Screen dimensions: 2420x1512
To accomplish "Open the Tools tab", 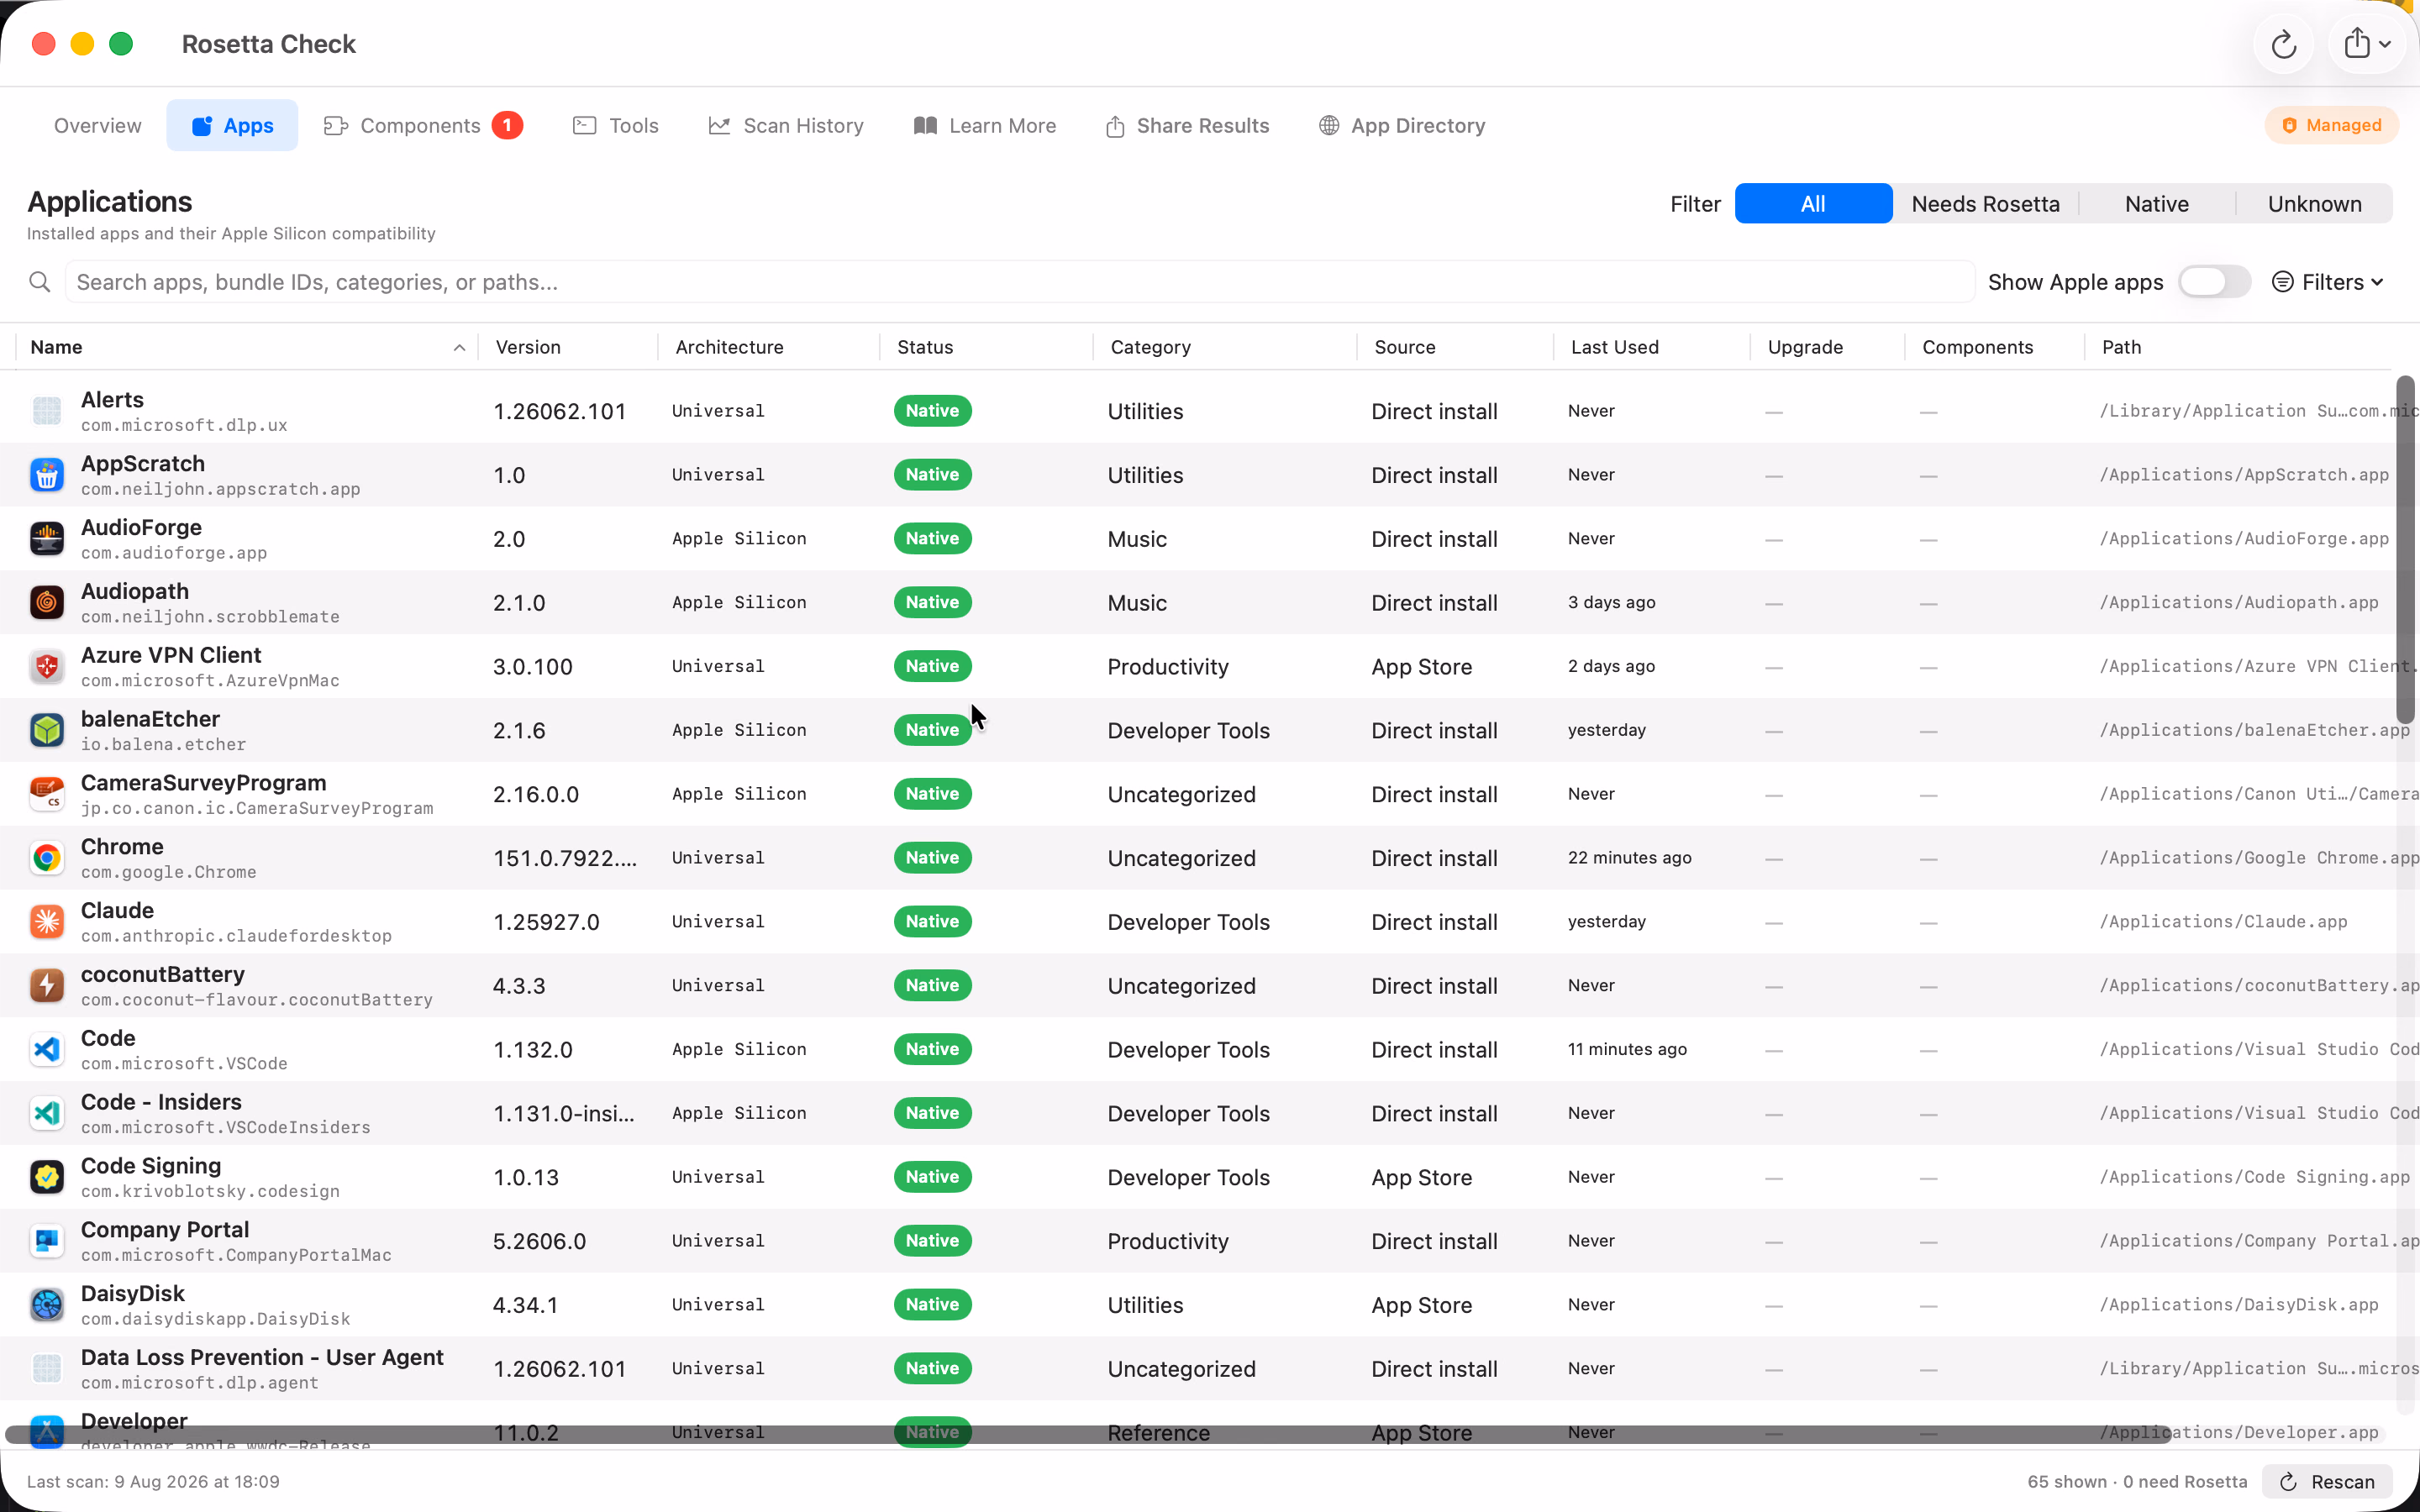I will point(615,125).
